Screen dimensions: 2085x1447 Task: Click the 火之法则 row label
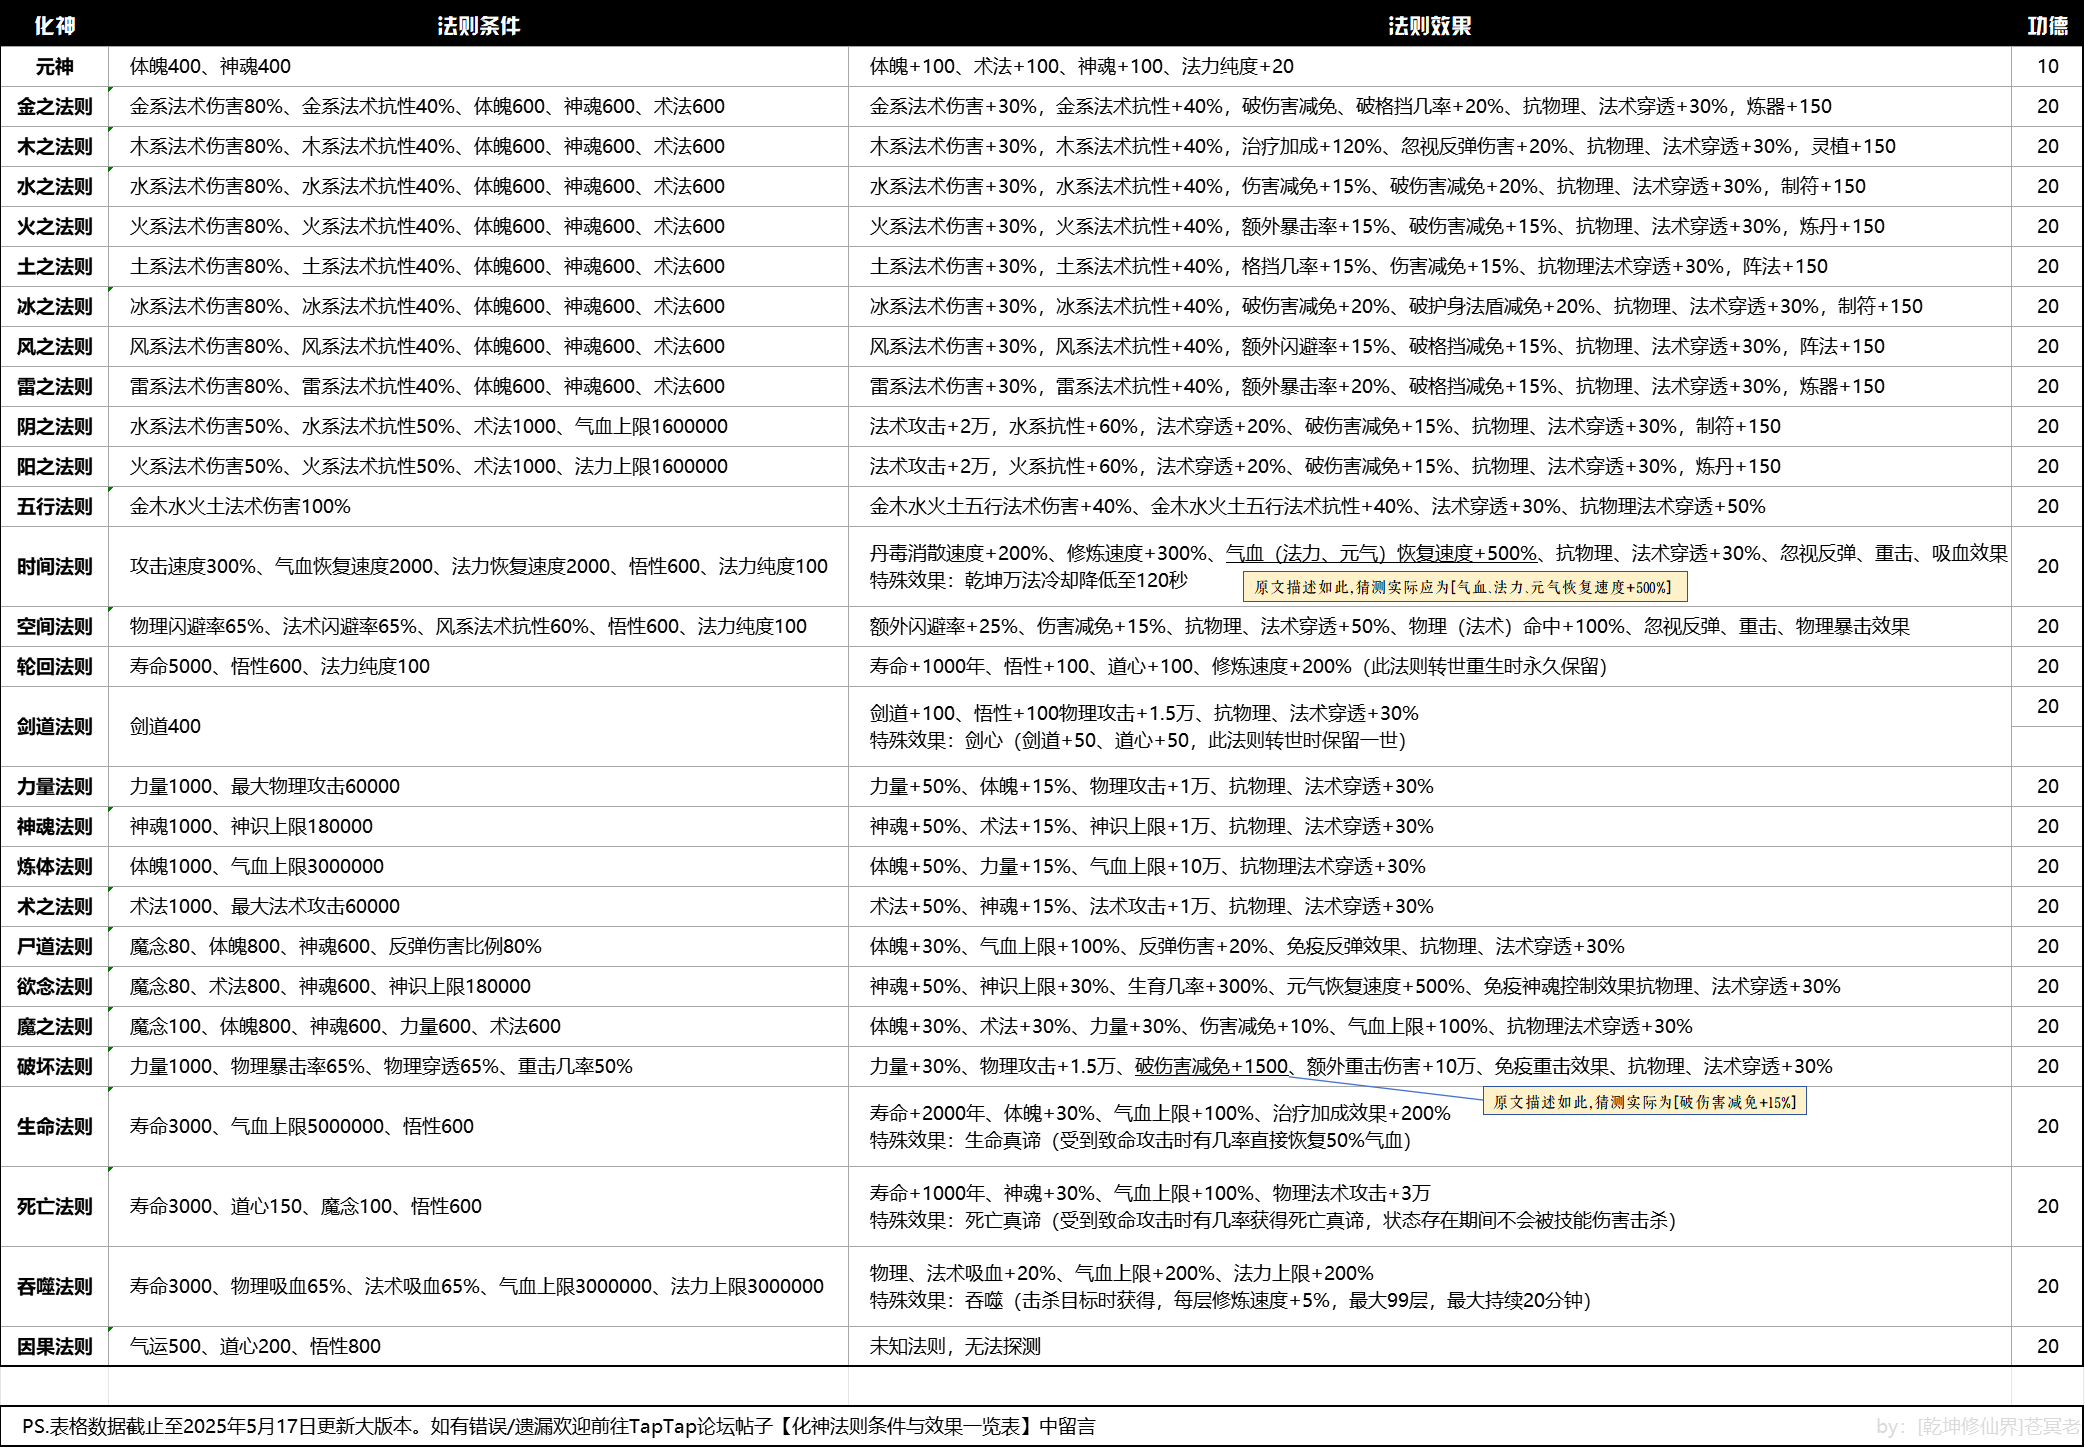coord(54,226)
